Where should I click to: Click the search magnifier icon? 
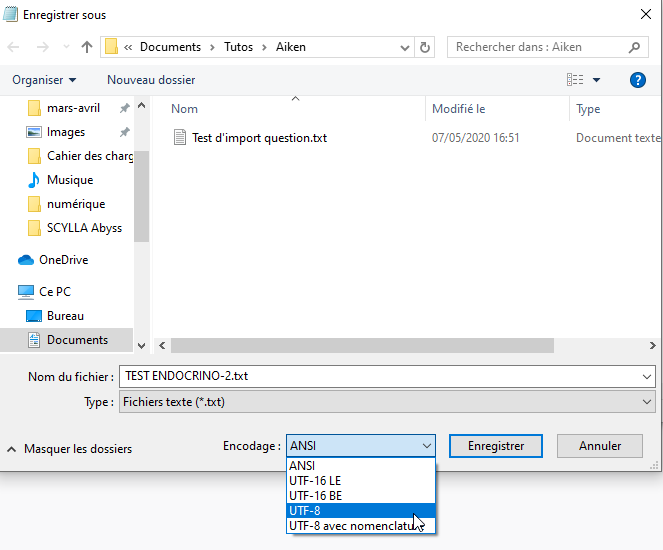coord(634,47)
